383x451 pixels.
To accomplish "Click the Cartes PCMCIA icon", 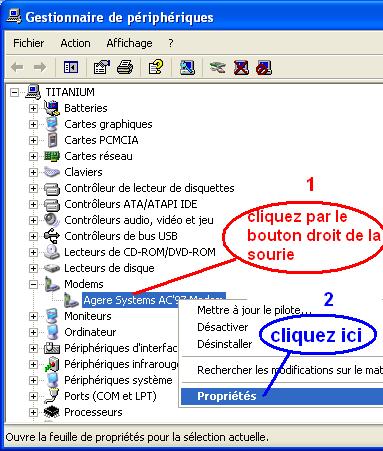I will 52,140.
